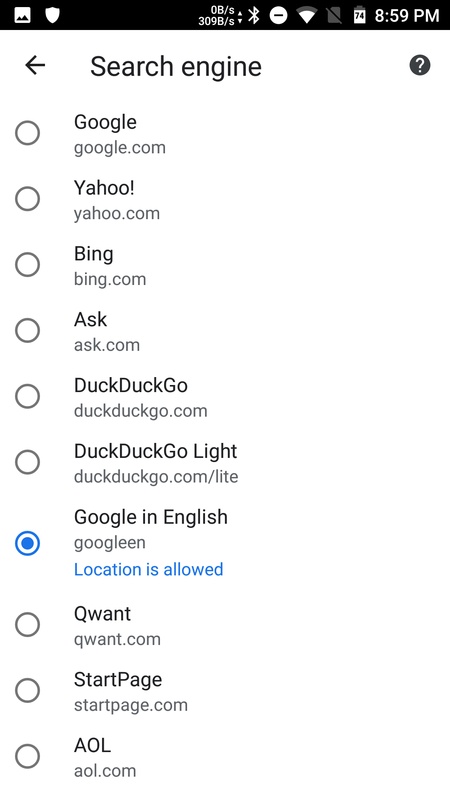Tap the Bluetooth status bar icon

pos(254,15)
